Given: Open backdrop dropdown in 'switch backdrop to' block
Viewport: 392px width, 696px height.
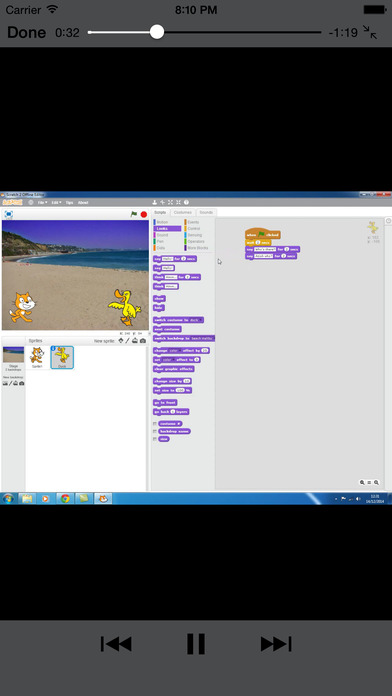Looking at the screenshot, I should click(202, 338).
